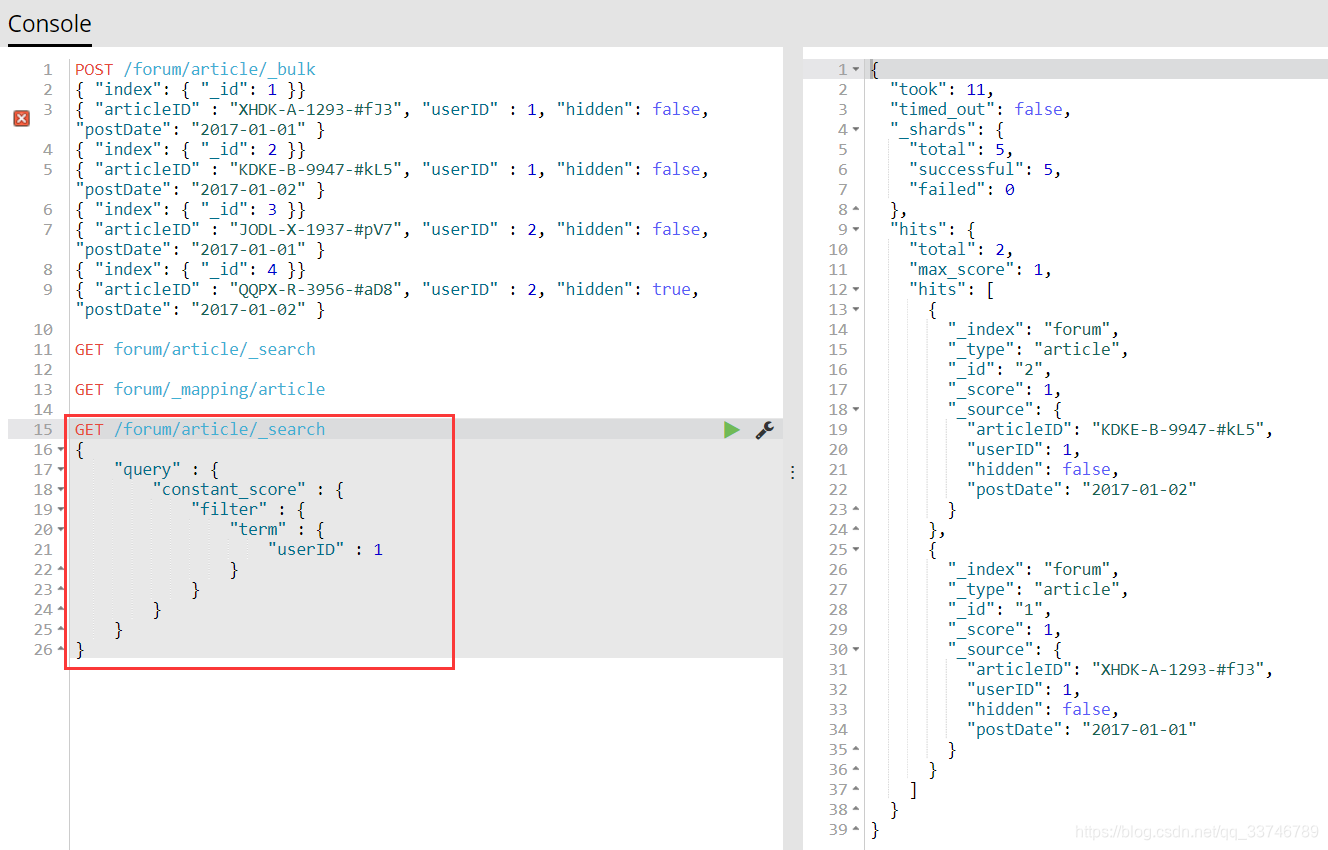Fold the "_shards" object in response
The height and width of the screenshot is (850, 1328).
click(856, 130)
